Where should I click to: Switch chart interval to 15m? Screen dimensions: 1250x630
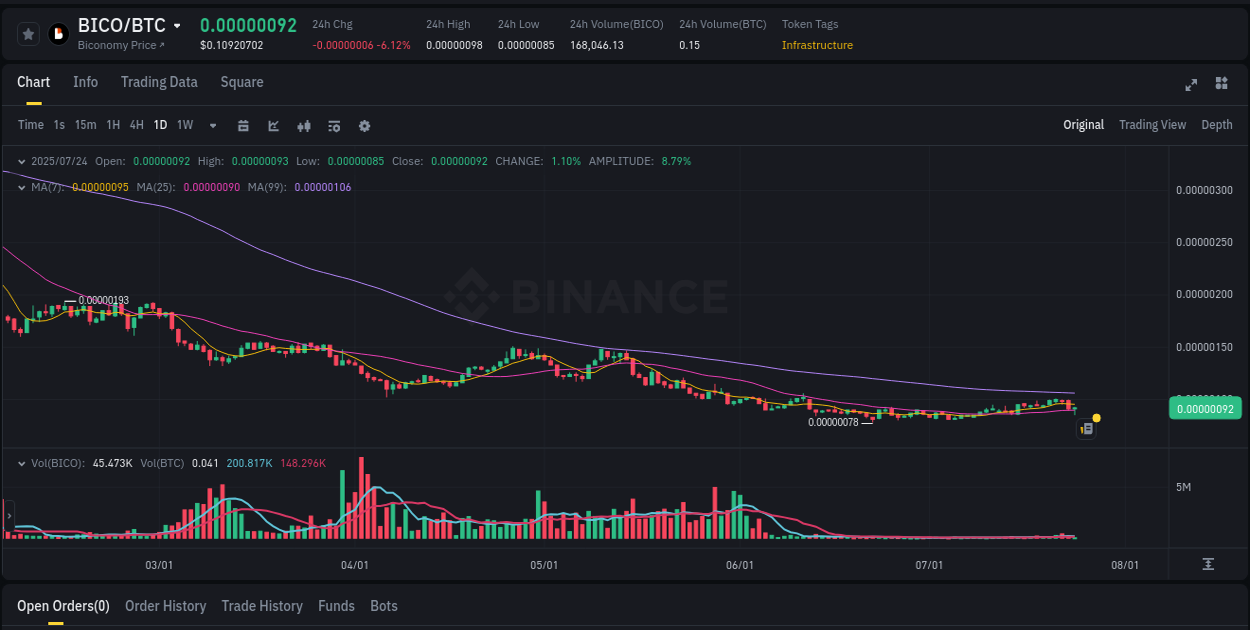click(x=85, y=125)
